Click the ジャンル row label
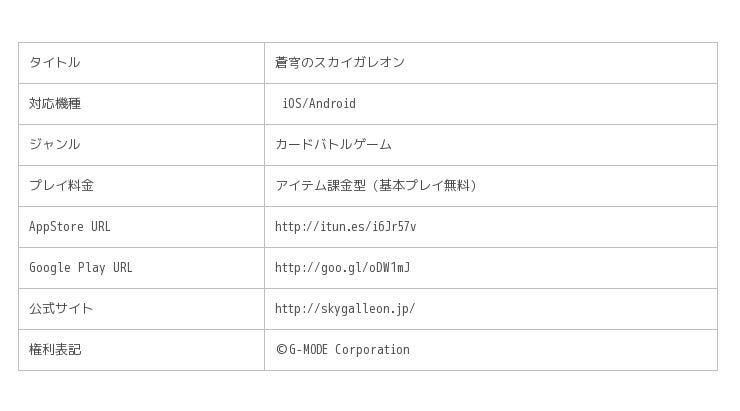This screenshot has width=740, height=411. click(54, 145)
